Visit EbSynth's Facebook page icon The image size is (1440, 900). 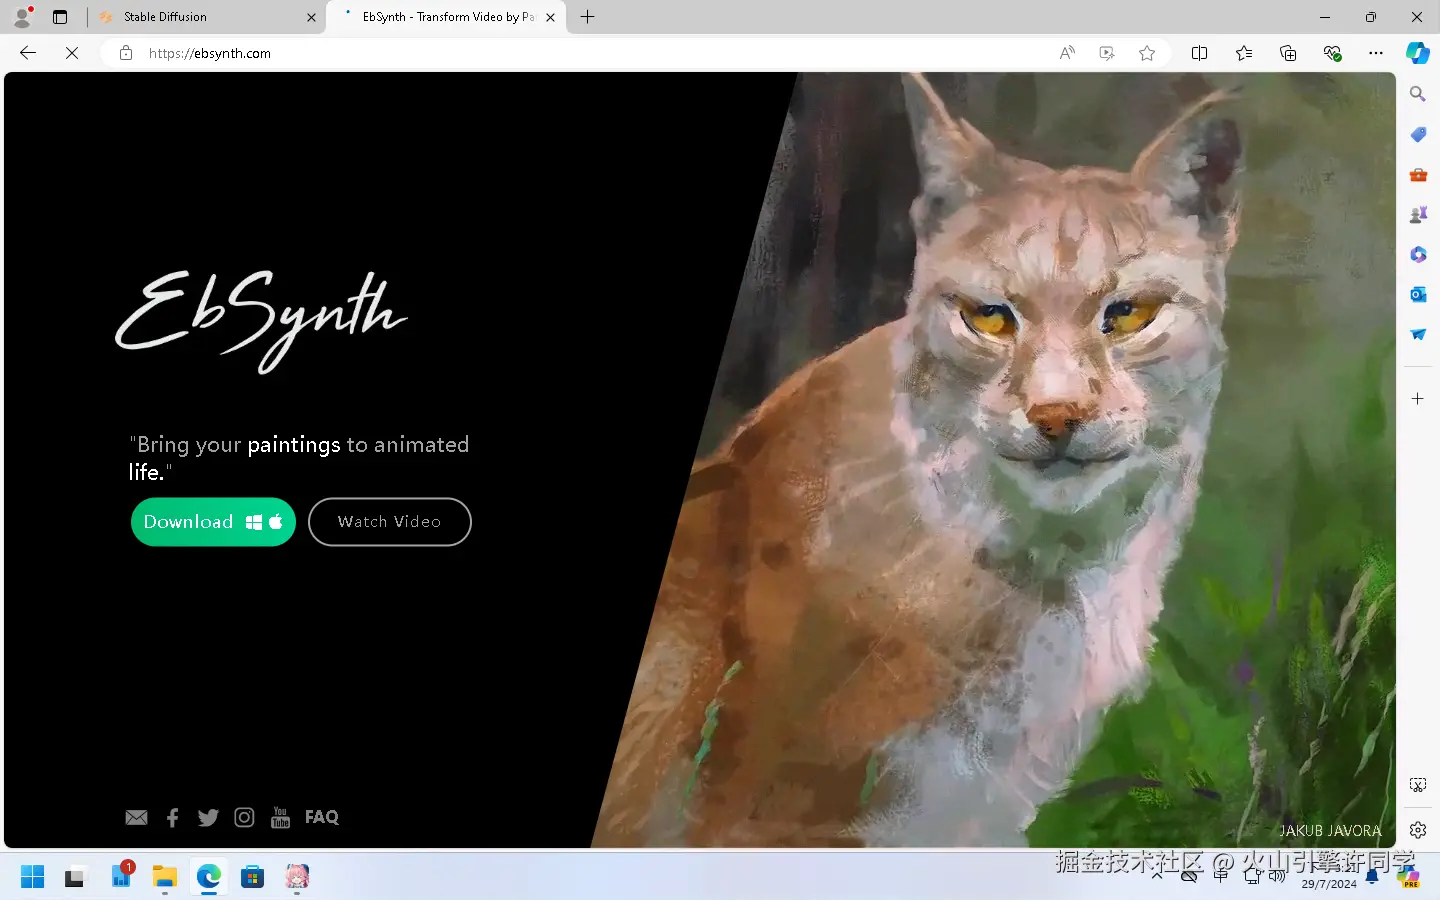(x=172, y=818)
